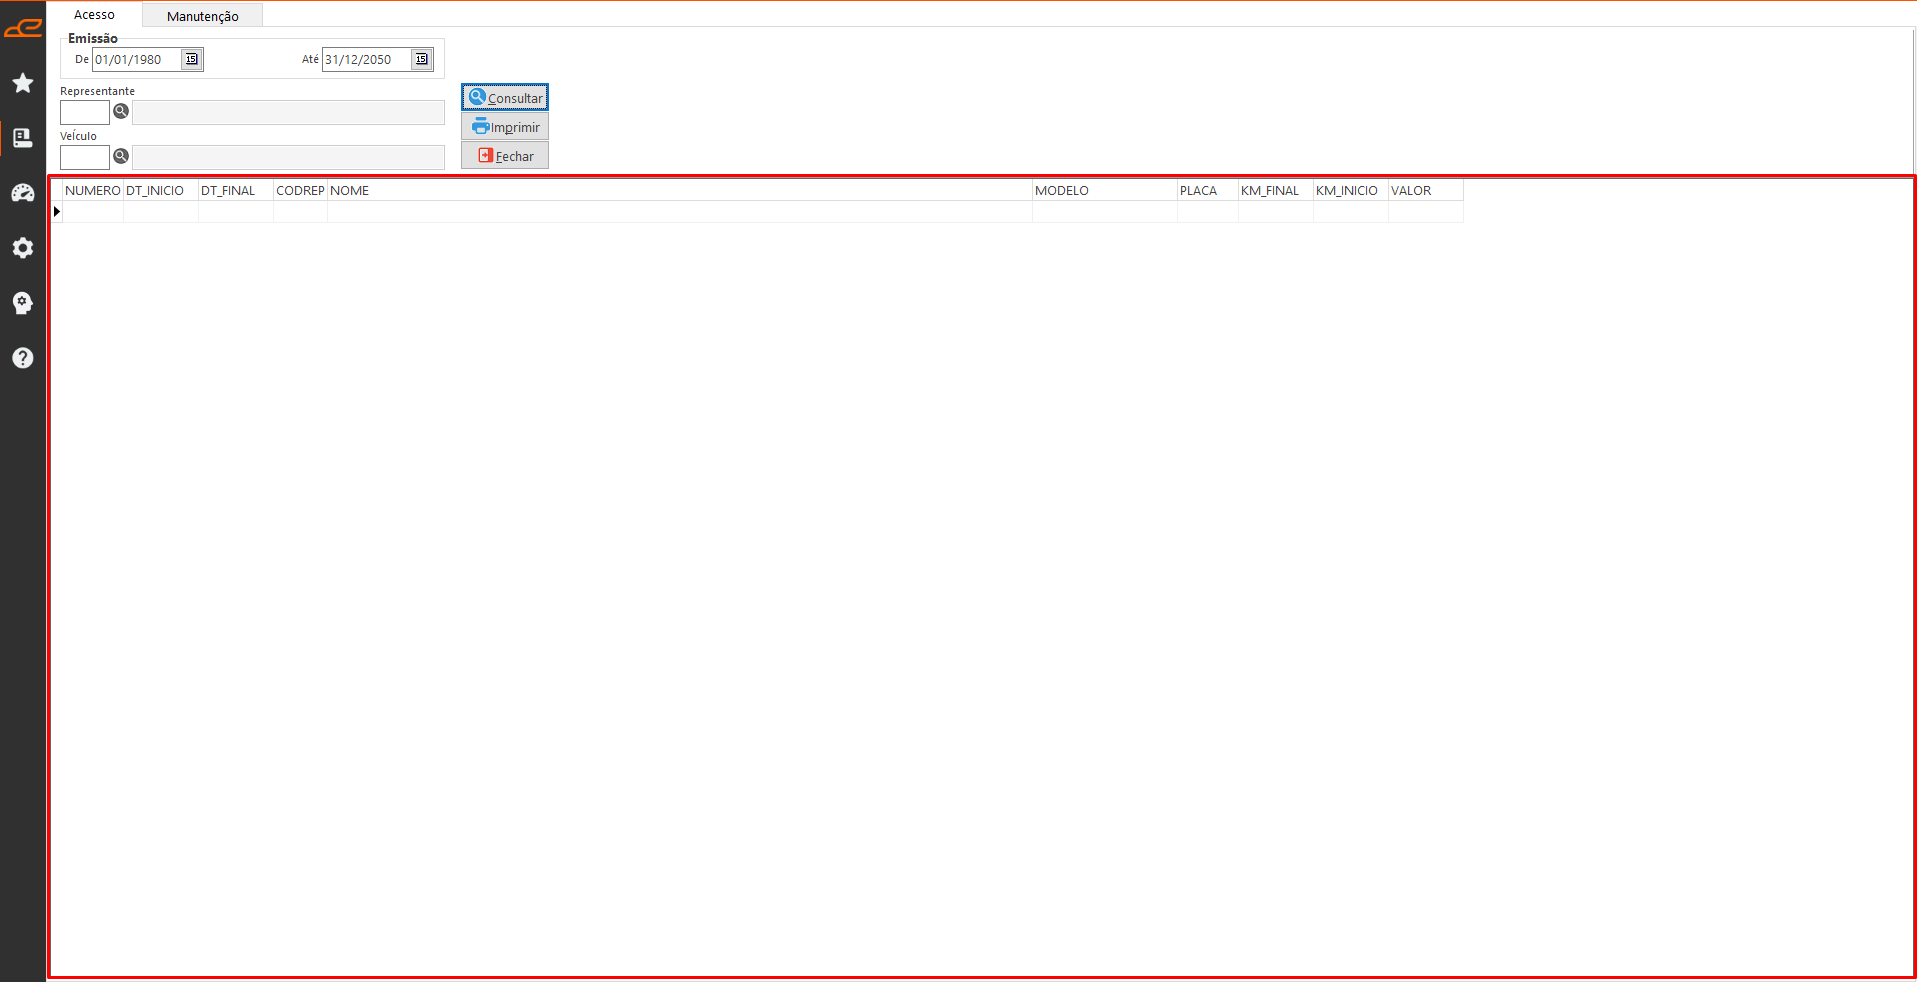Open calendar picker for Até date
This screenshot has width=1917, height=982.
point(422,59)
